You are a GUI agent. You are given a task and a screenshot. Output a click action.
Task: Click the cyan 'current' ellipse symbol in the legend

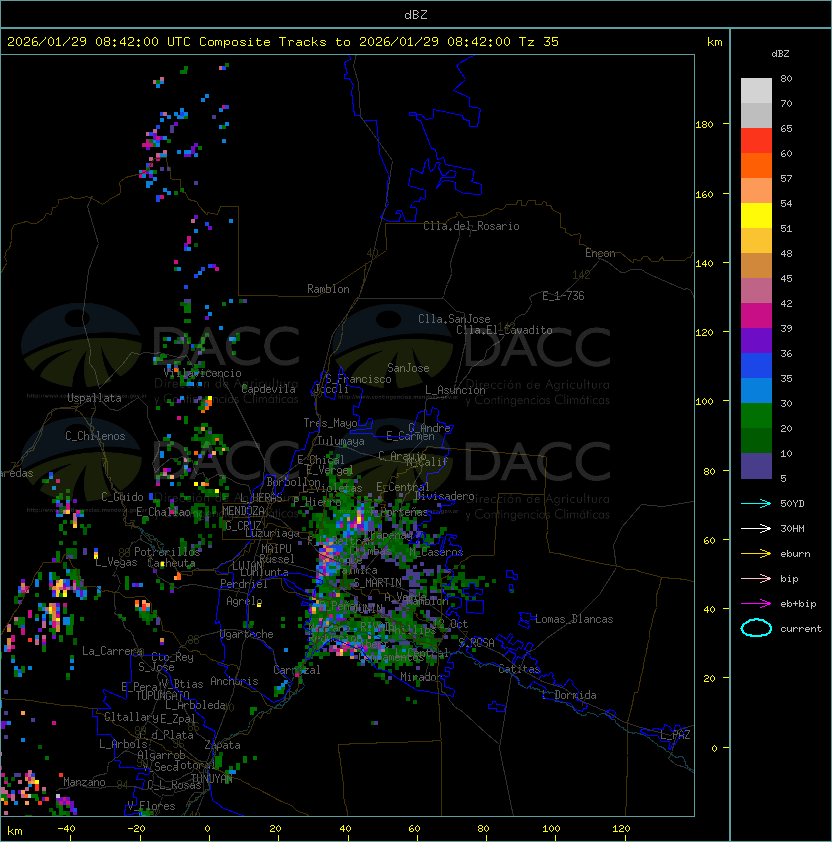[x=756, y=628]
